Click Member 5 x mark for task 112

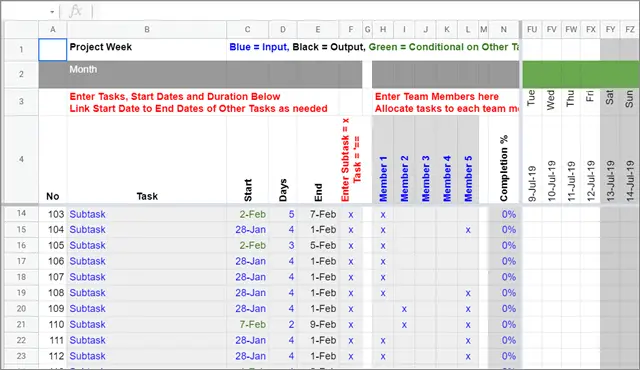tap(468, 357)
